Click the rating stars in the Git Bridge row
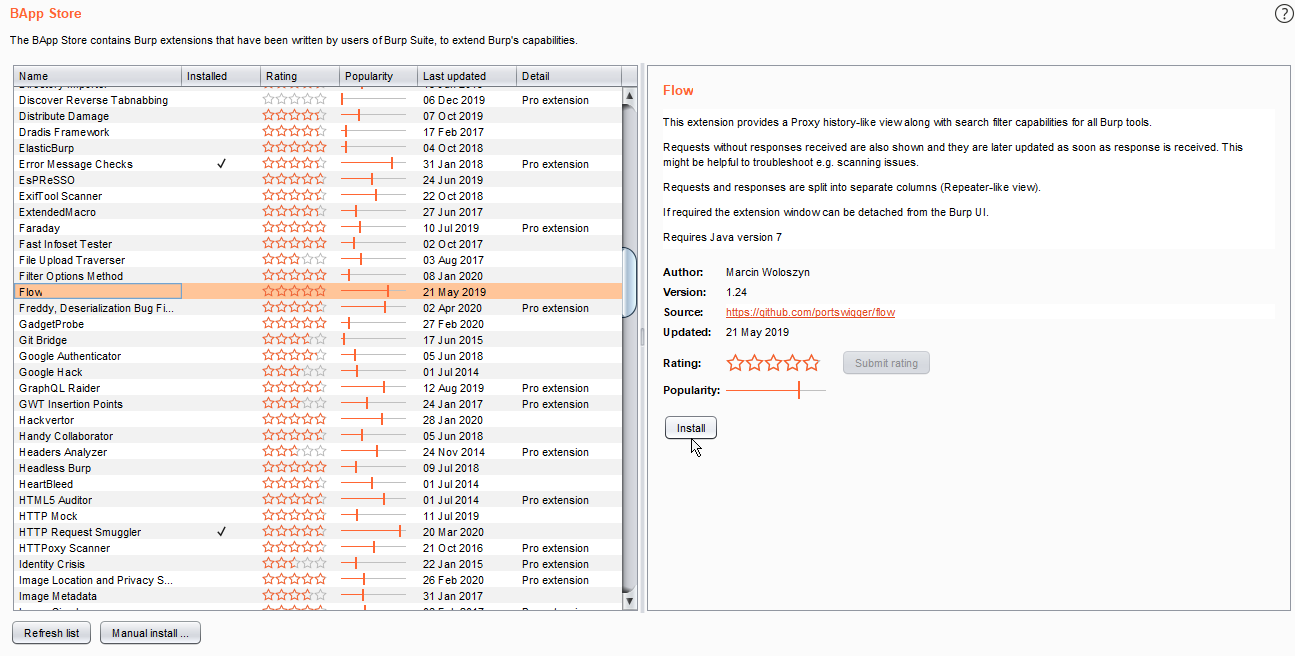This screenshot has height=656, width=1295. [294, 340]
